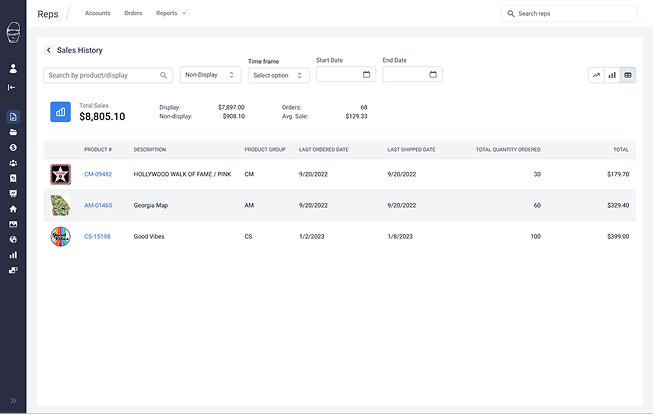Screen dimensions: 654x416
Task: Sort by LAST SHIPPED DATE column header
Action: click(x=411, y=150)
